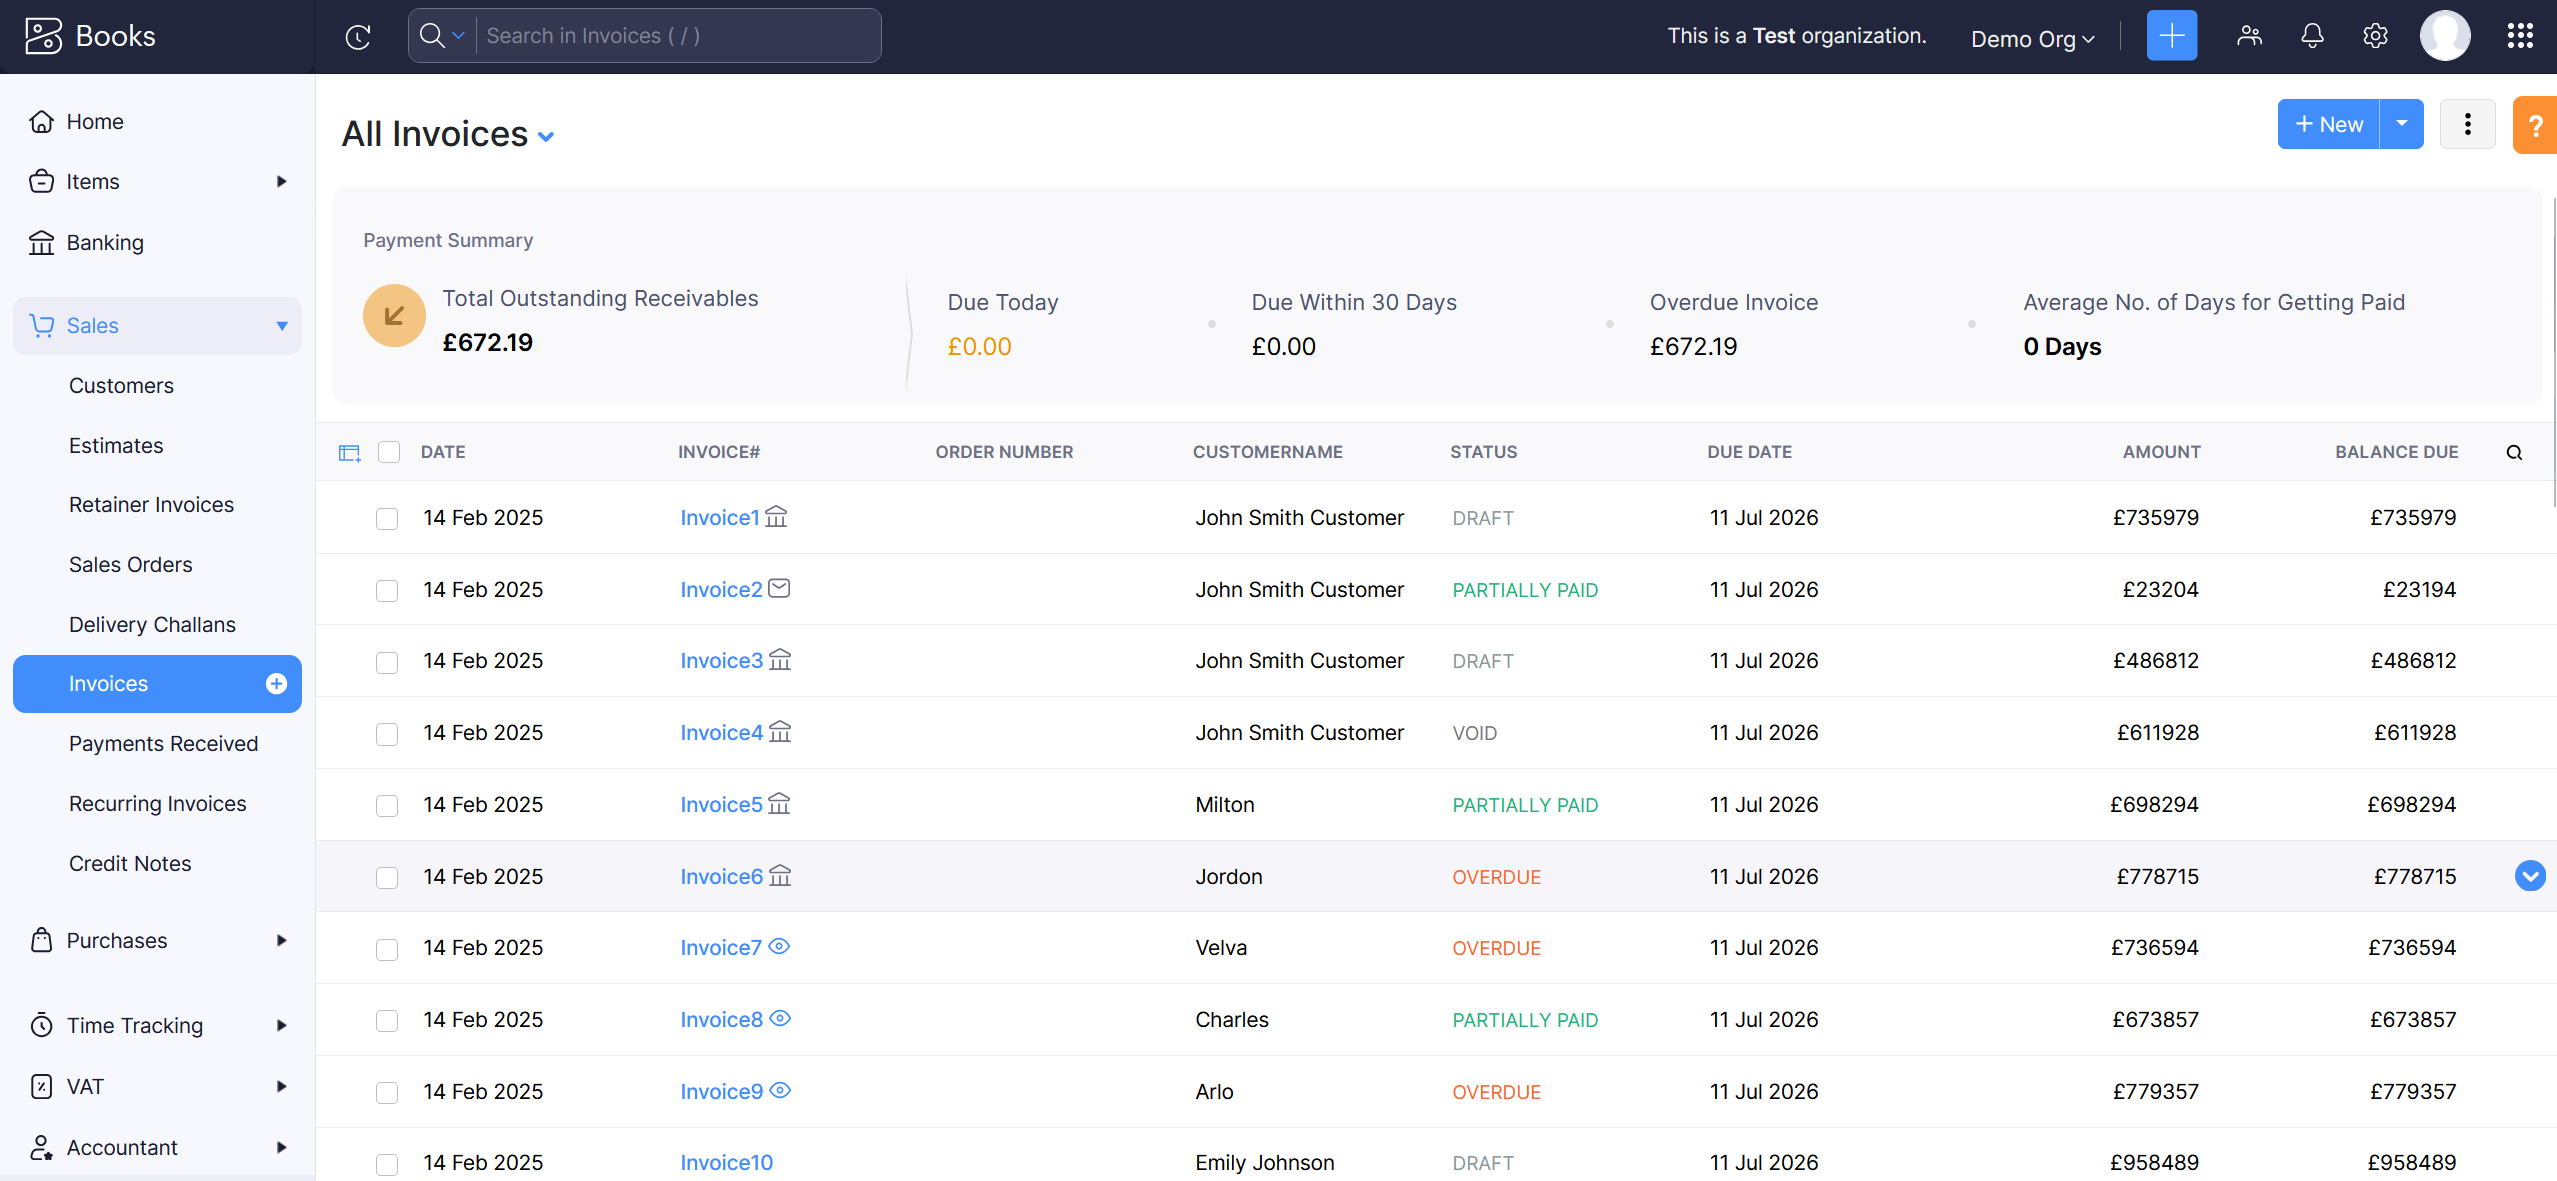This screenshot has height=1181, width=2557.
Task: Click the Users icon in the top bar
Action: coord(2250,35)
